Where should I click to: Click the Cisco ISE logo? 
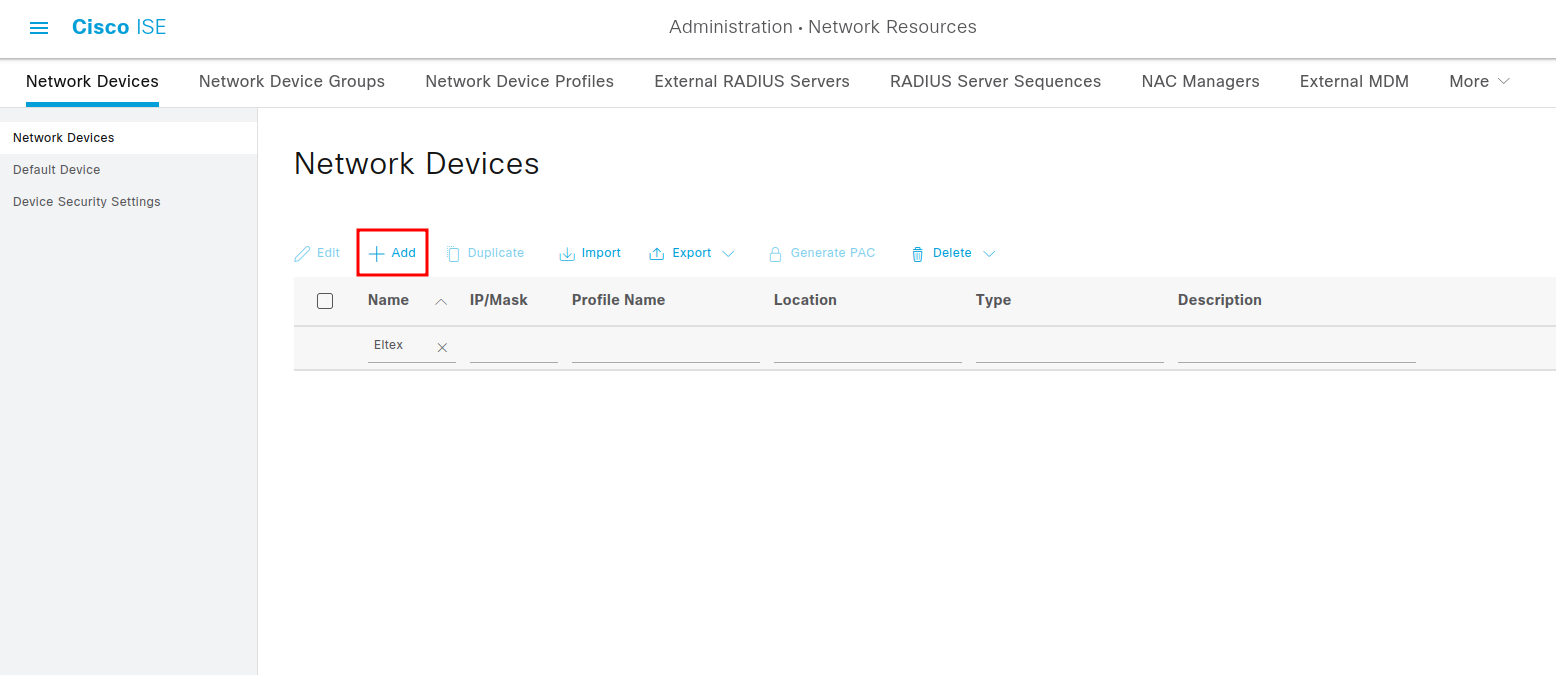click(x=119, y=27)
